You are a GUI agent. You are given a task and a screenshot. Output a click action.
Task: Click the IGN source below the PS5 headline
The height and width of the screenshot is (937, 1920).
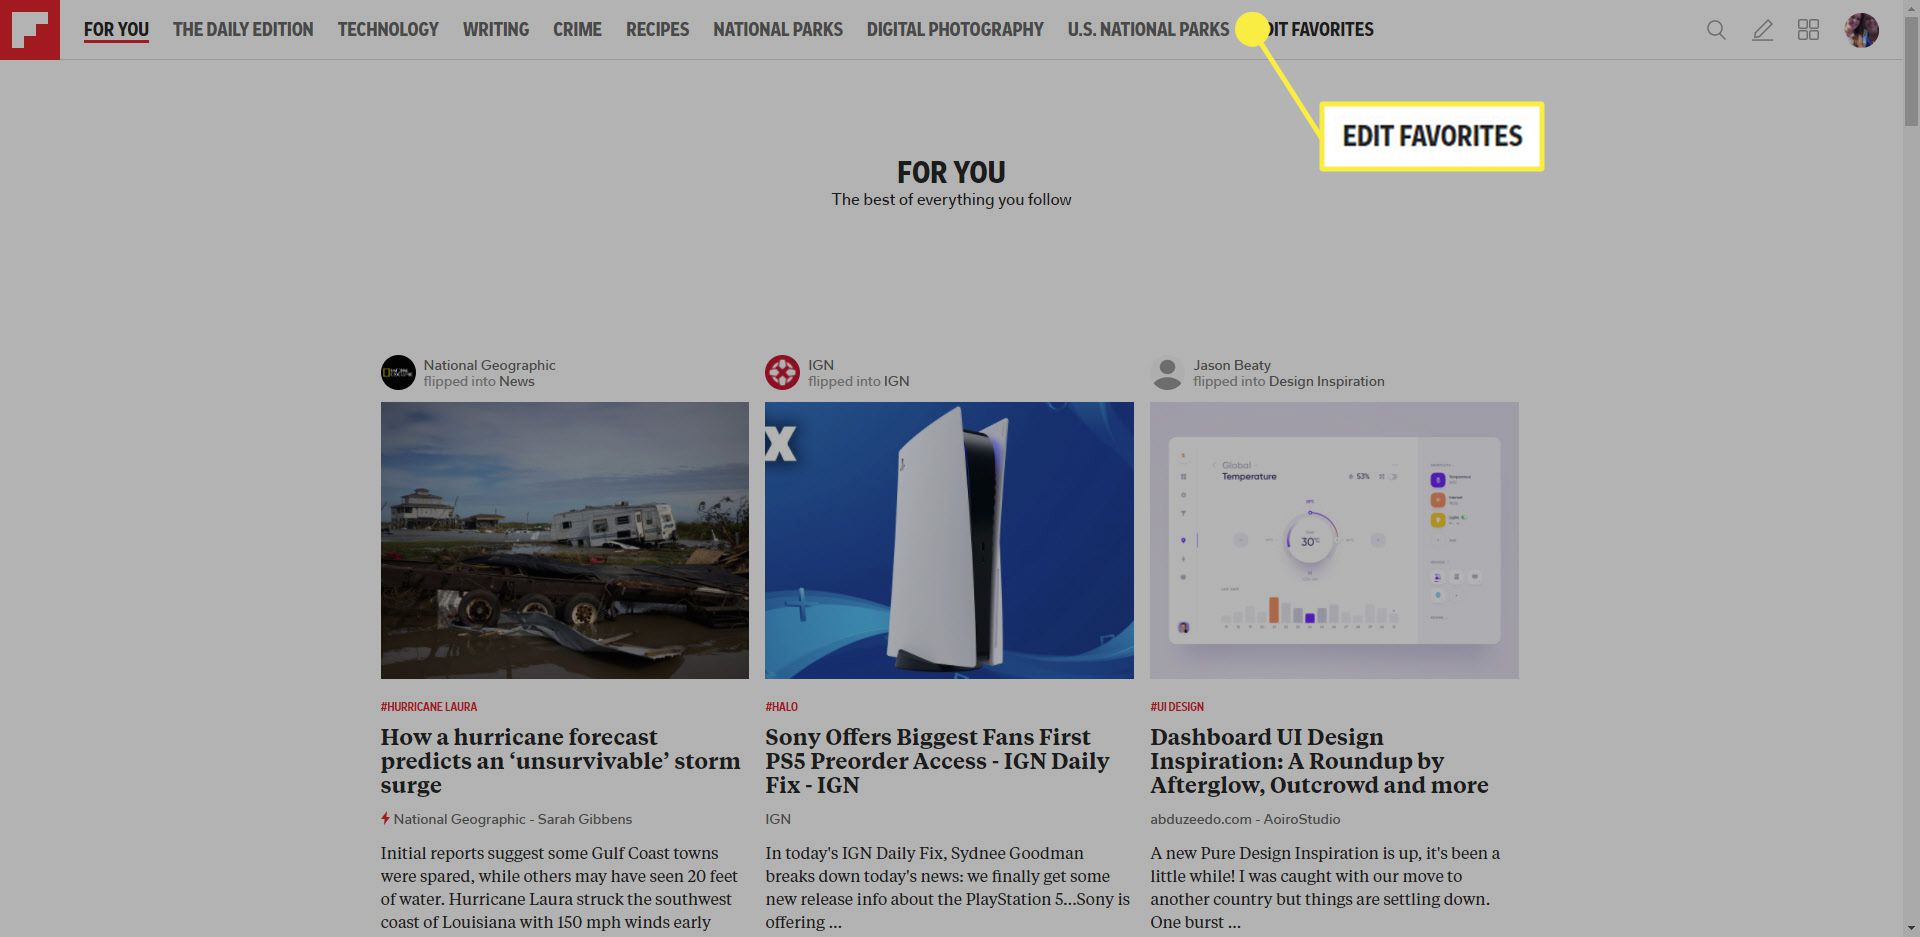[778, 819]
